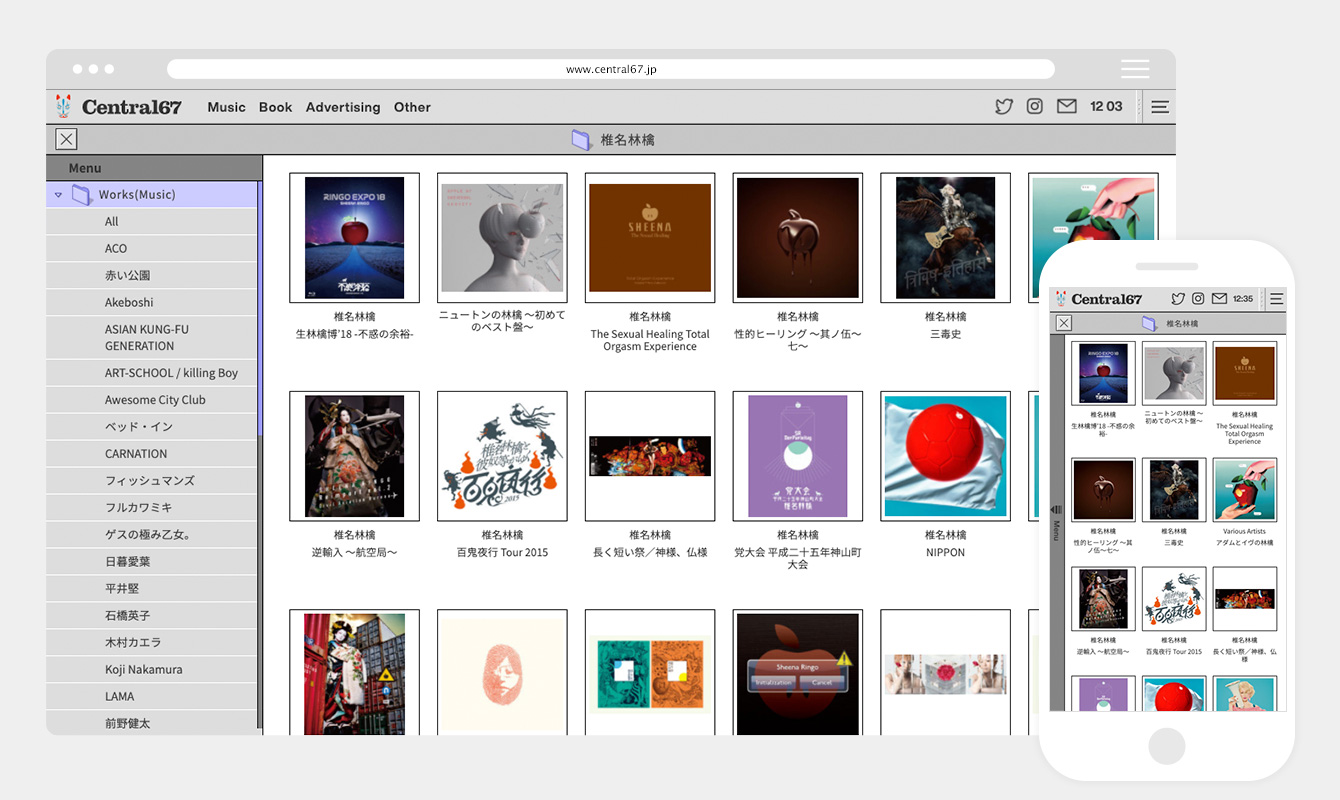Open the desktop NIPPON red ball cover
The height and width of the screenshot is (800, 1340).
click(946, 456)
